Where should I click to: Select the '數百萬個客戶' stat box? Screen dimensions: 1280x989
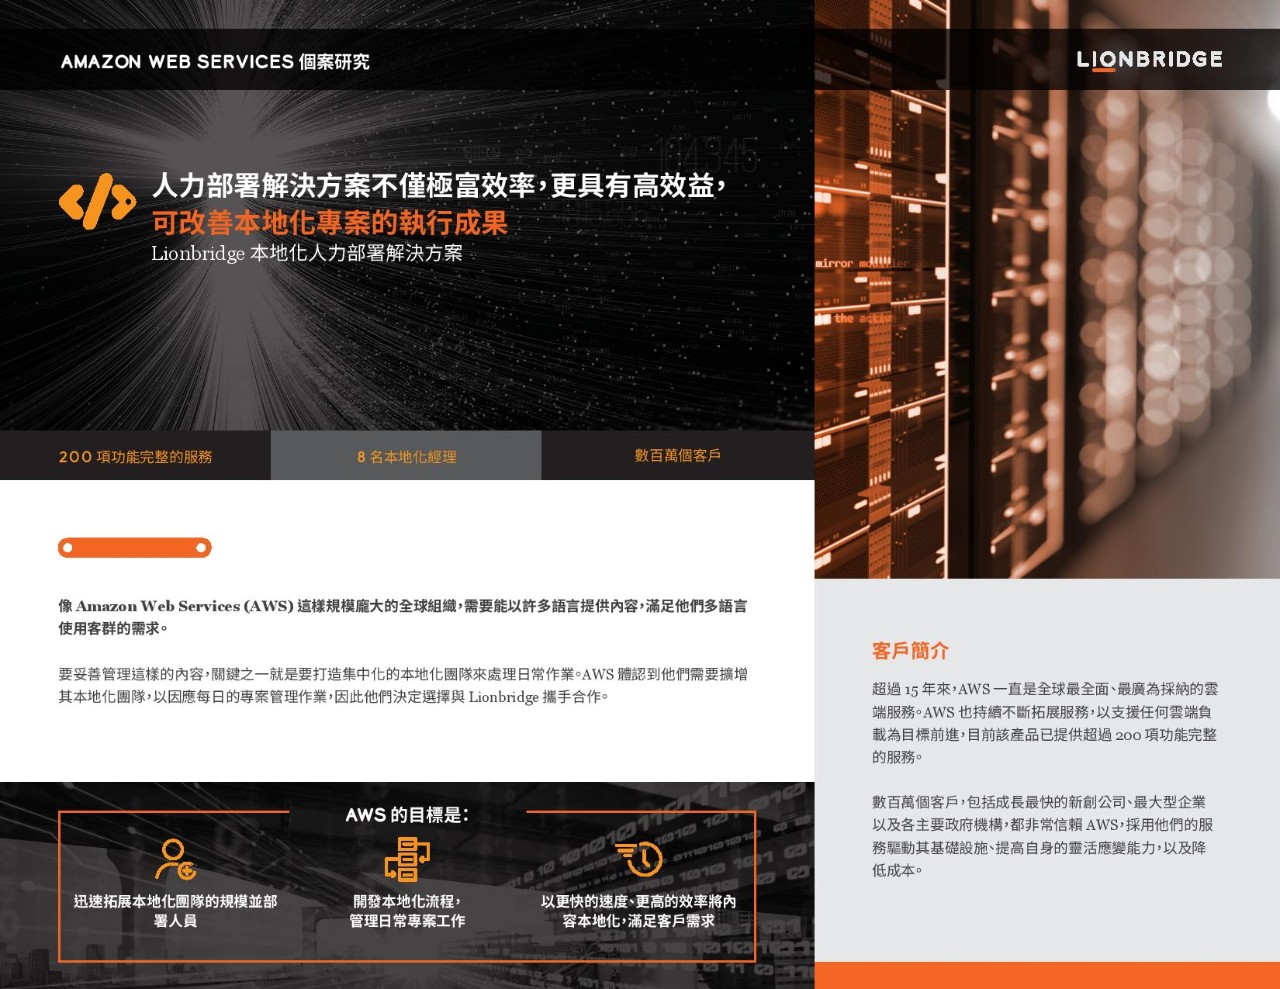pos(678,456)
